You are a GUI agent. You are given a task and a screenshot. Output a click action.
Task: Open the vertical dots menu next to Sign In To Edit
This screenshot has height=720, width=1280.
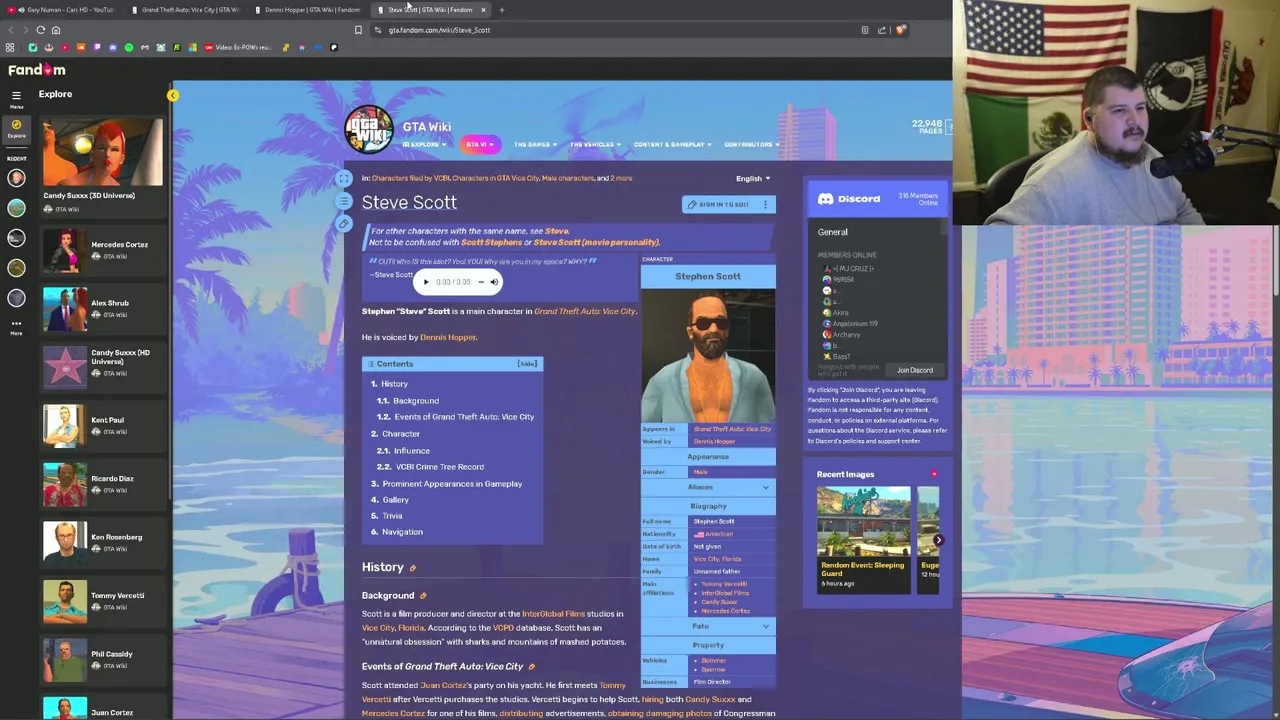coord(765,204)
